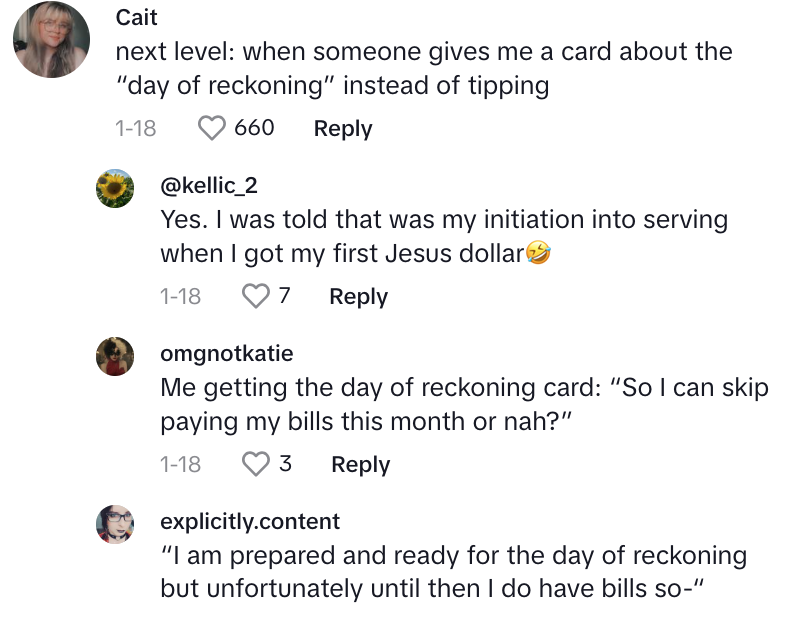Like Cait's comment with the heart icon
This screenshot has width=786, height=618.
(x=212, y=128)
